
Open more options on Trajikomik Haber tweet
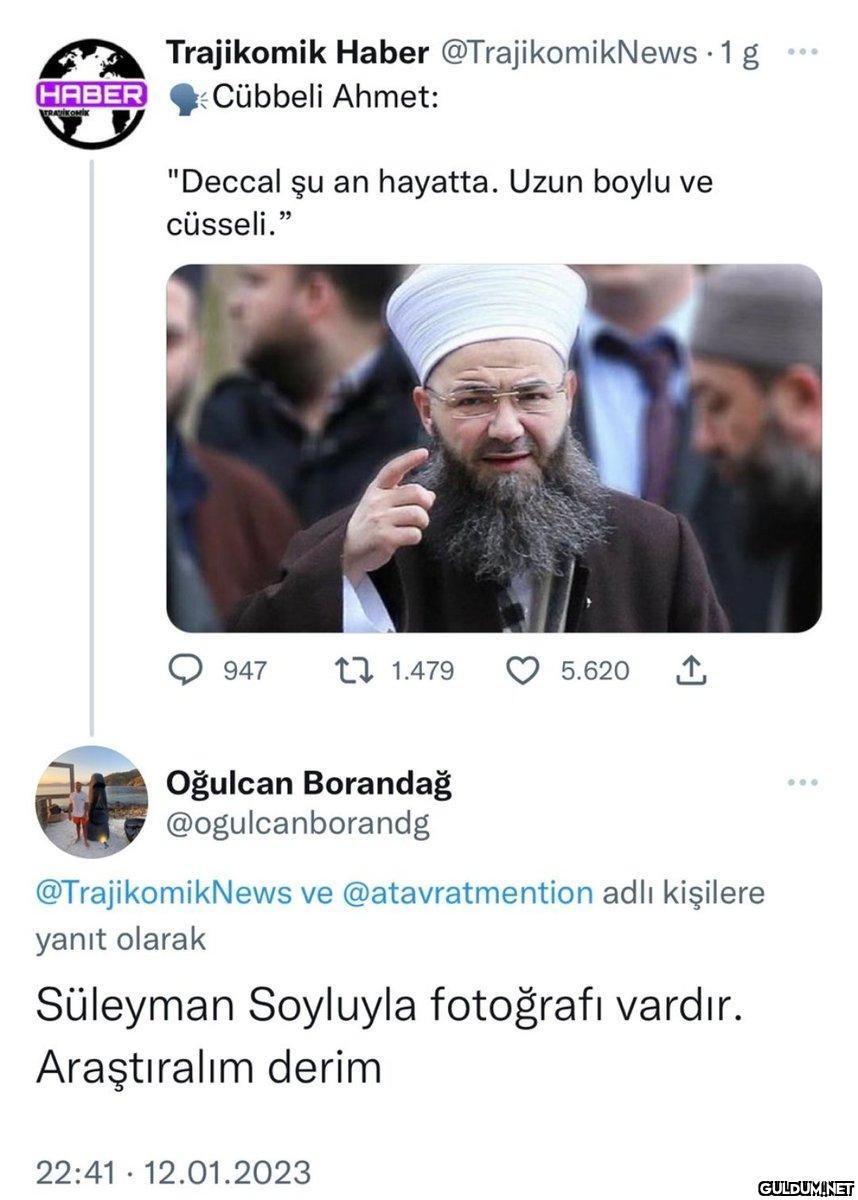803,52
